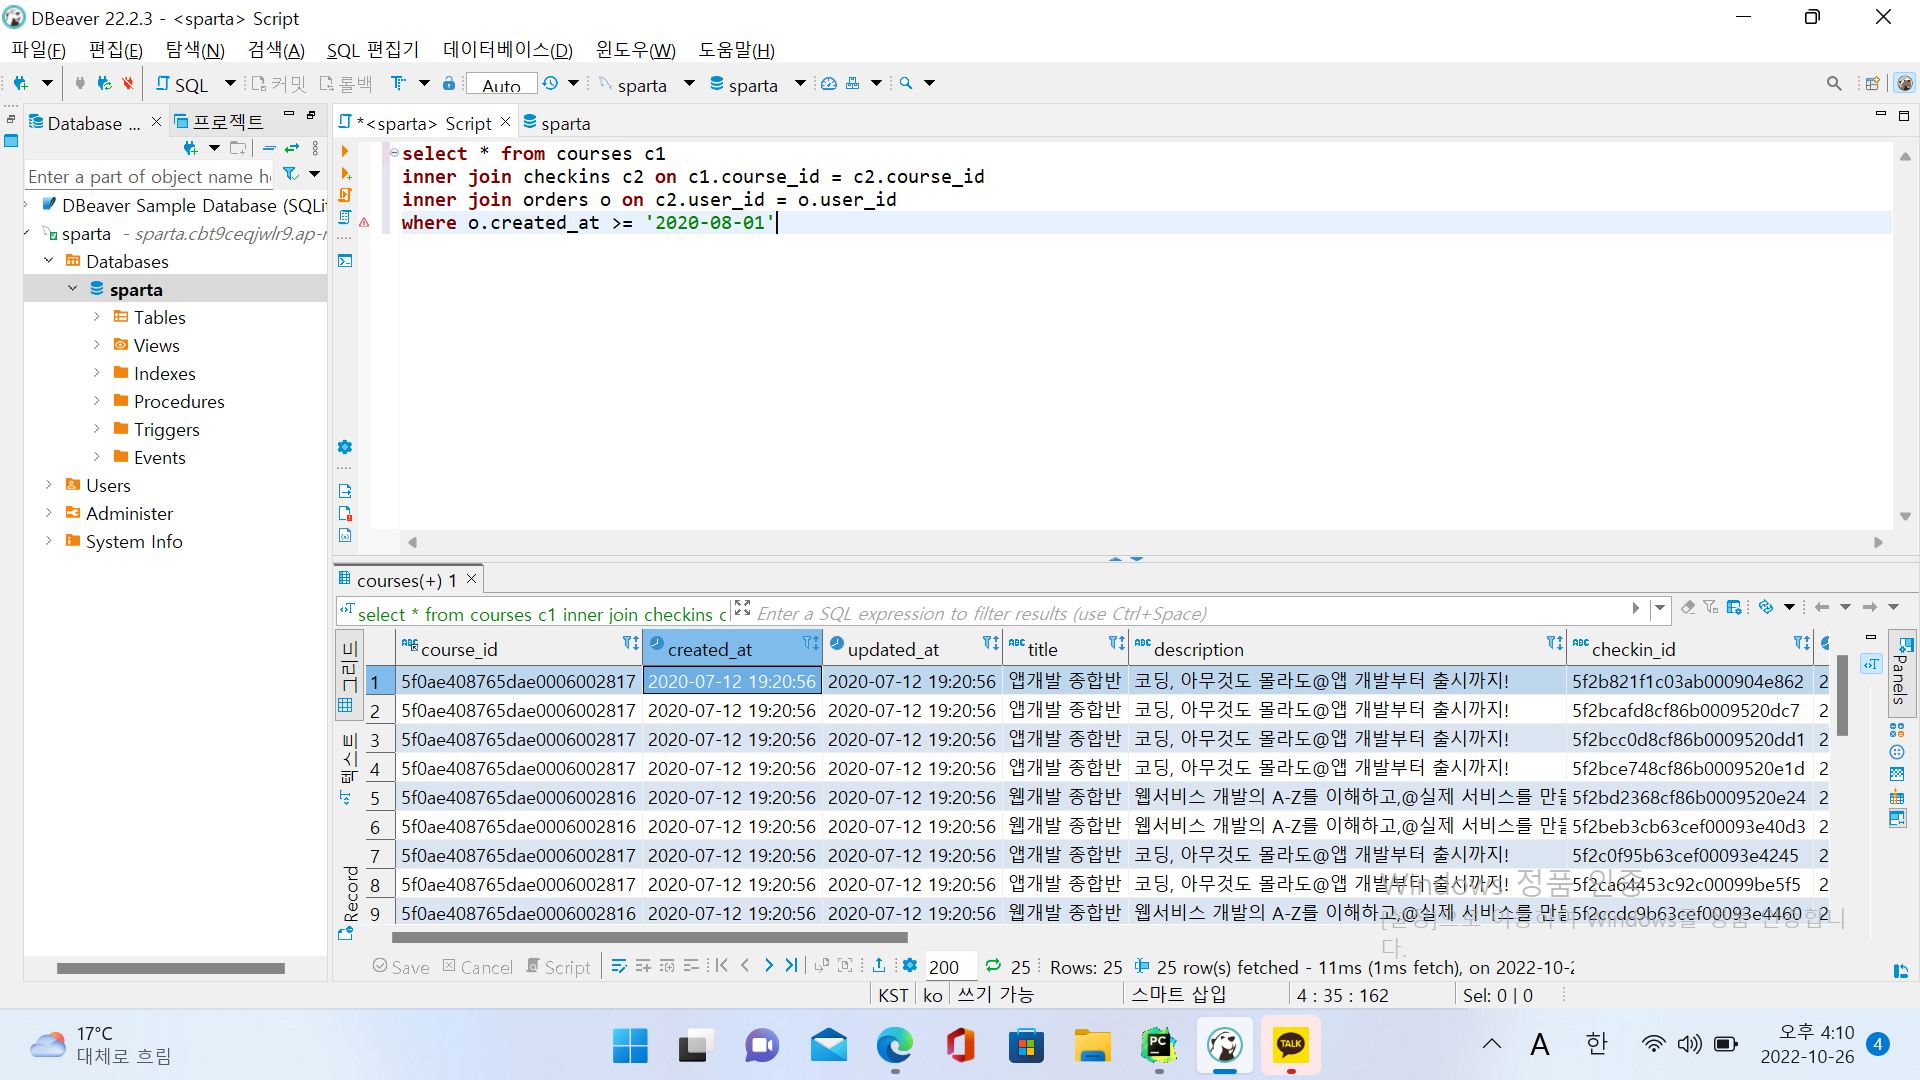Click the results horizontal scrollbar
Viewport: 1920px width, 1080px height.
650,938
